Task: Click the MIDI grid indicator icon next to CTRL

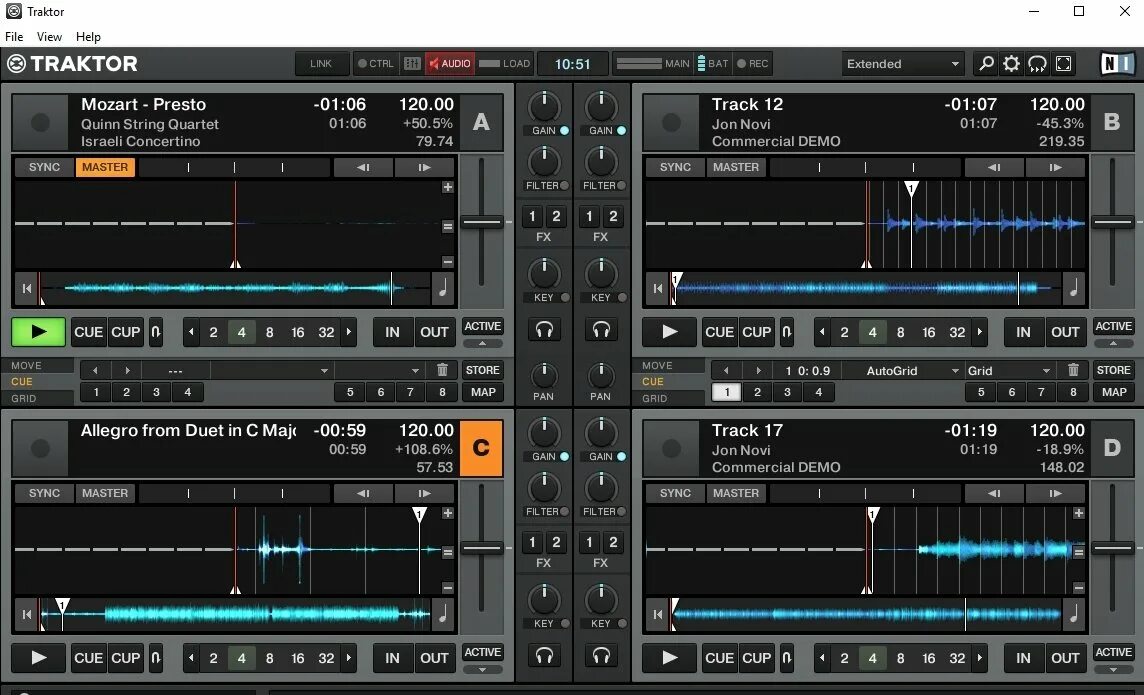Action: pos(411,63)
